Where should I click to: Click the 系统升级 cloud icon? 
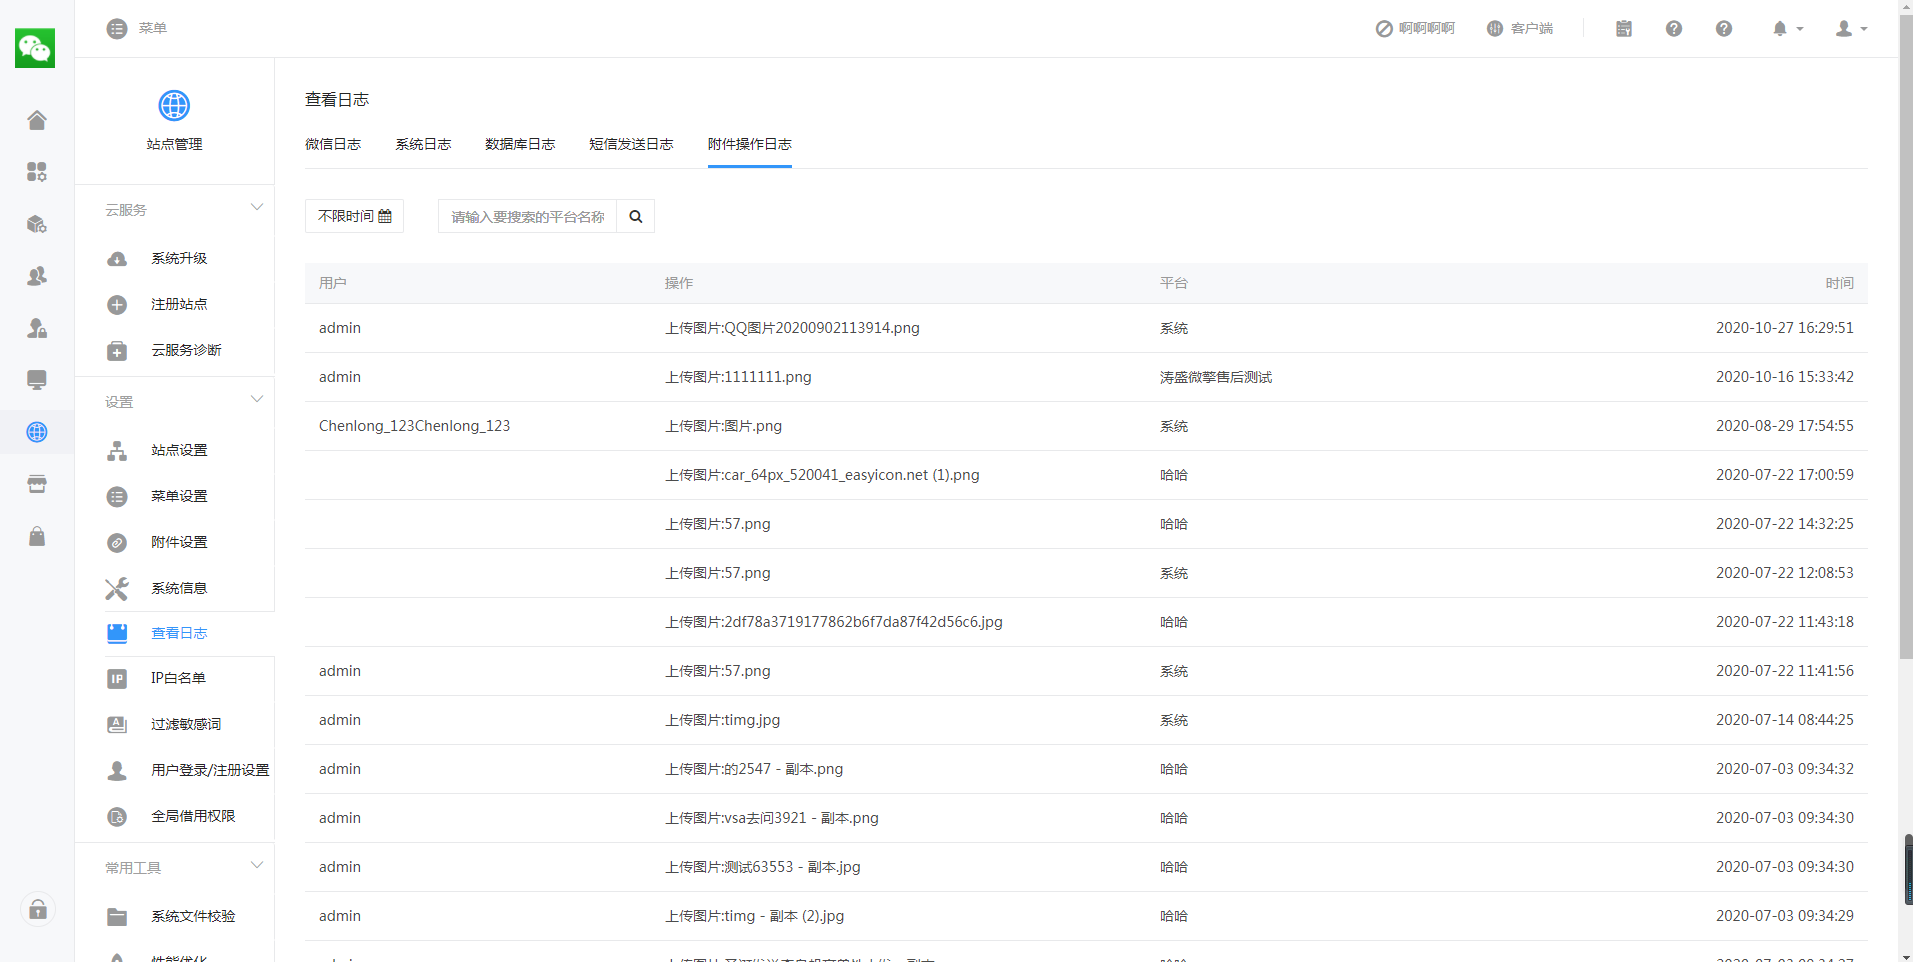(117, 259)
